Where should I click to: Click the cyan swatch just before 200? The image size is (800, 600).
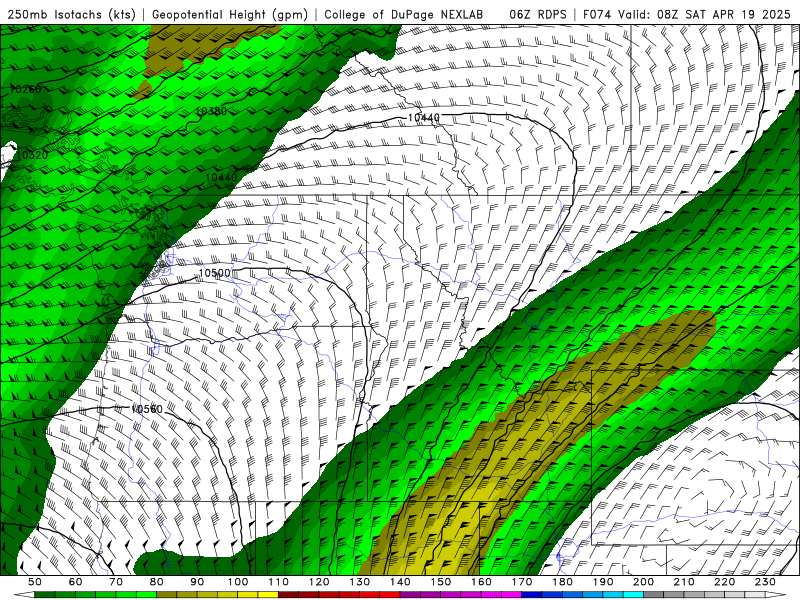point(633,595)
